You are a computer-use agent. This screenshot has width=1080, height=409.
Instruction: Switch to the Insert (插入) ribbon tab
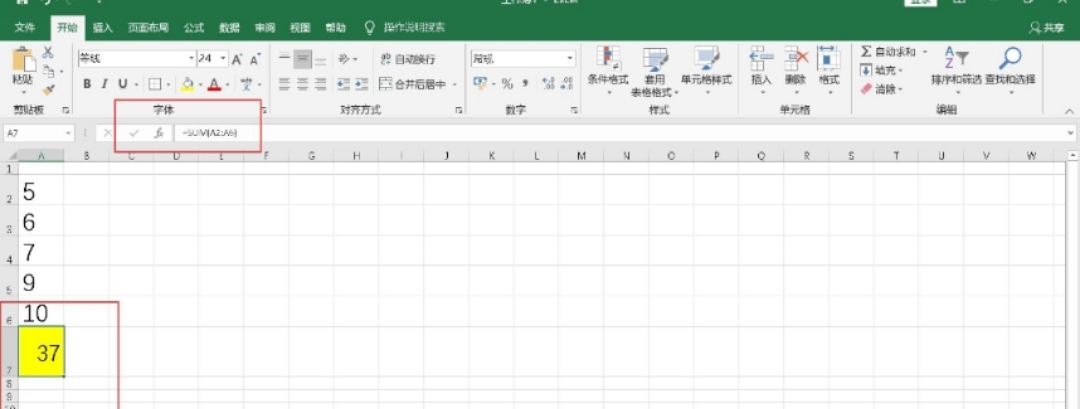103,27
